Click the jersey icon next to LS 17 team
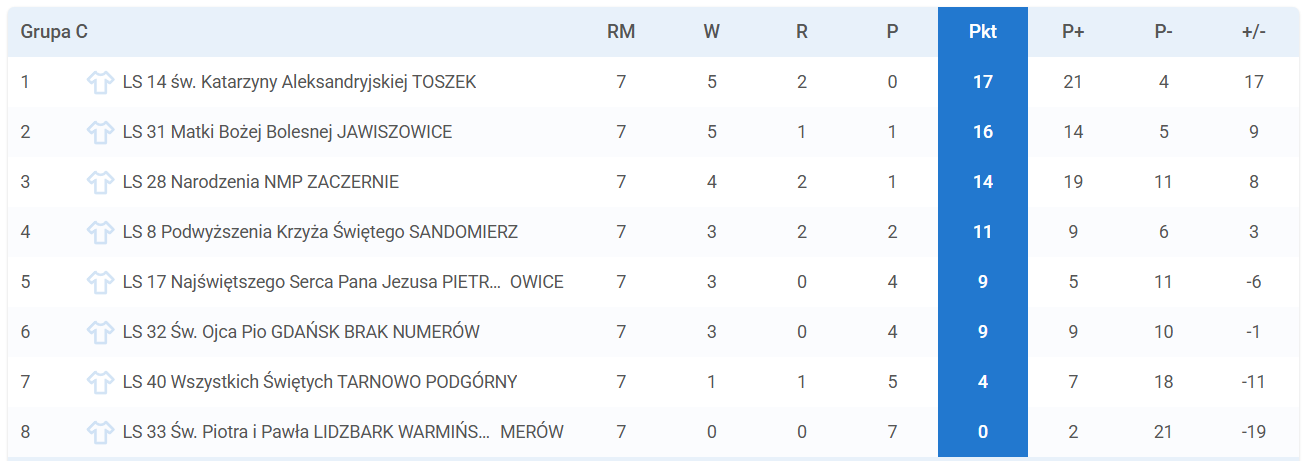This screenshot has height=461, width=1304. pos(100,282)
